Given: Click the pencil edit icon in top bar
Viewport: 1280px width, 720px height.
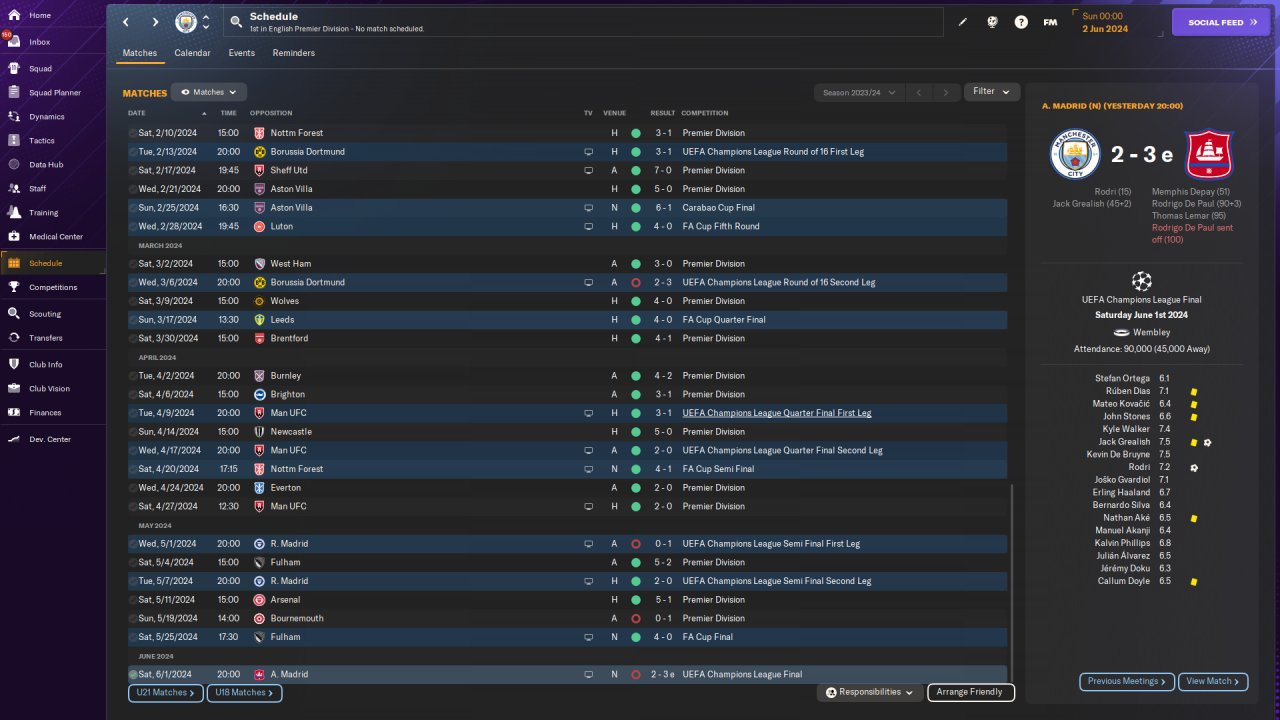Looking at the screenshot, I should (963, 22).
